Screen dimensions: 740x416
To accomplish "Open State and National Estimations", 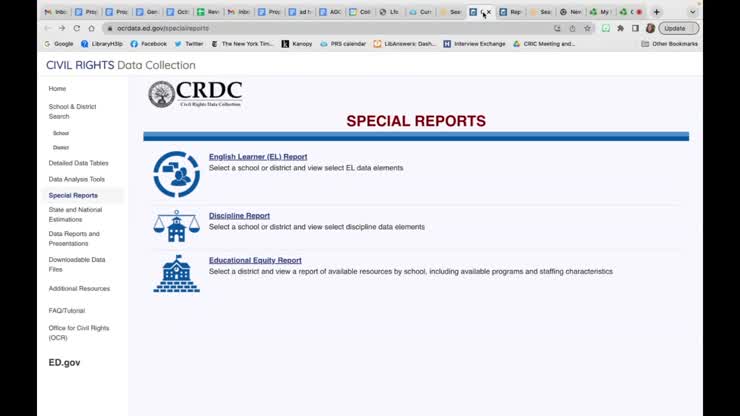I will coord(75,214).
